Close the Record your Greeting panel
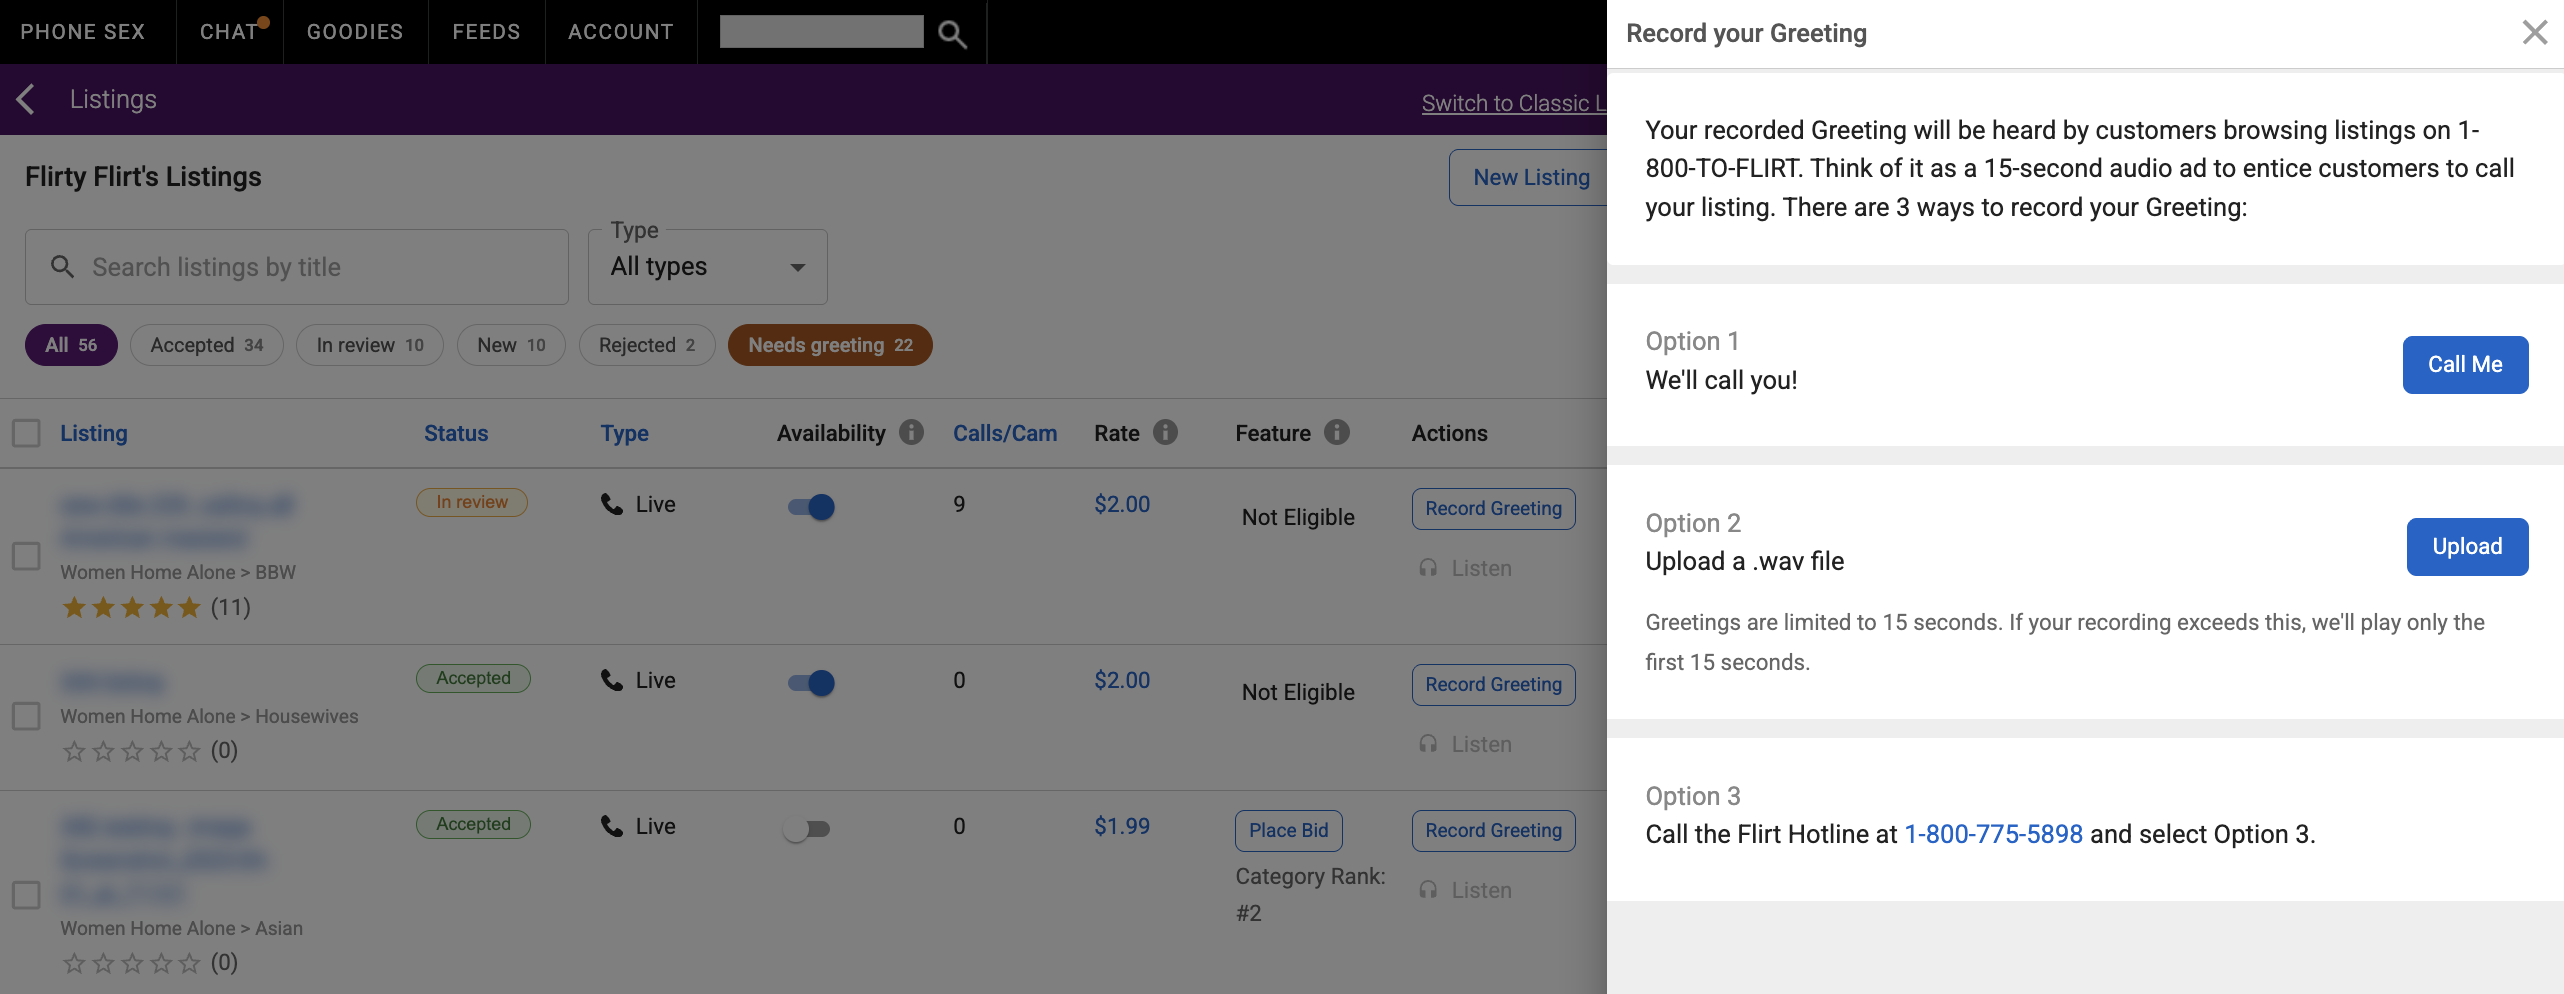This screenshot has height=994, width=2564. pyautogui.click(x=2534, y=32)
